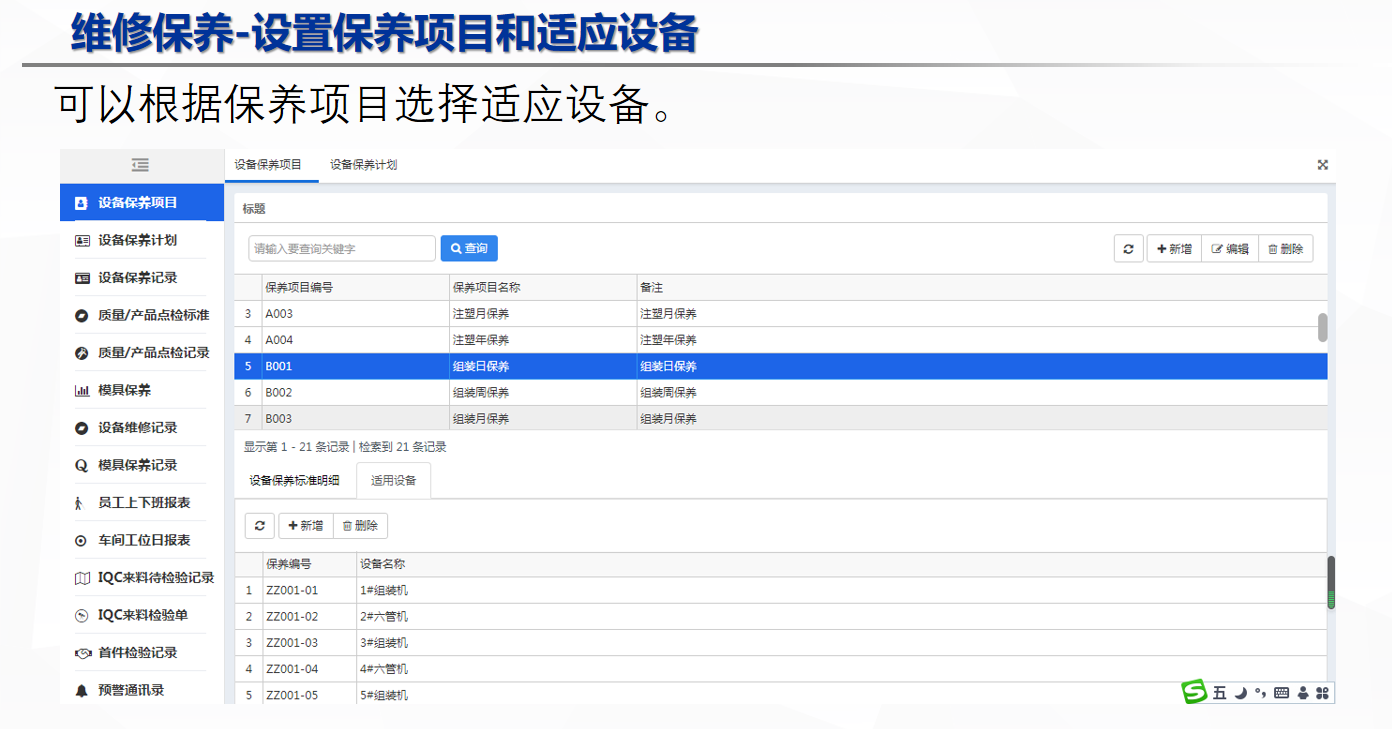Click the upper table vertical scrollbar
Viewport: 1392px width, 729px height.
1323,327
